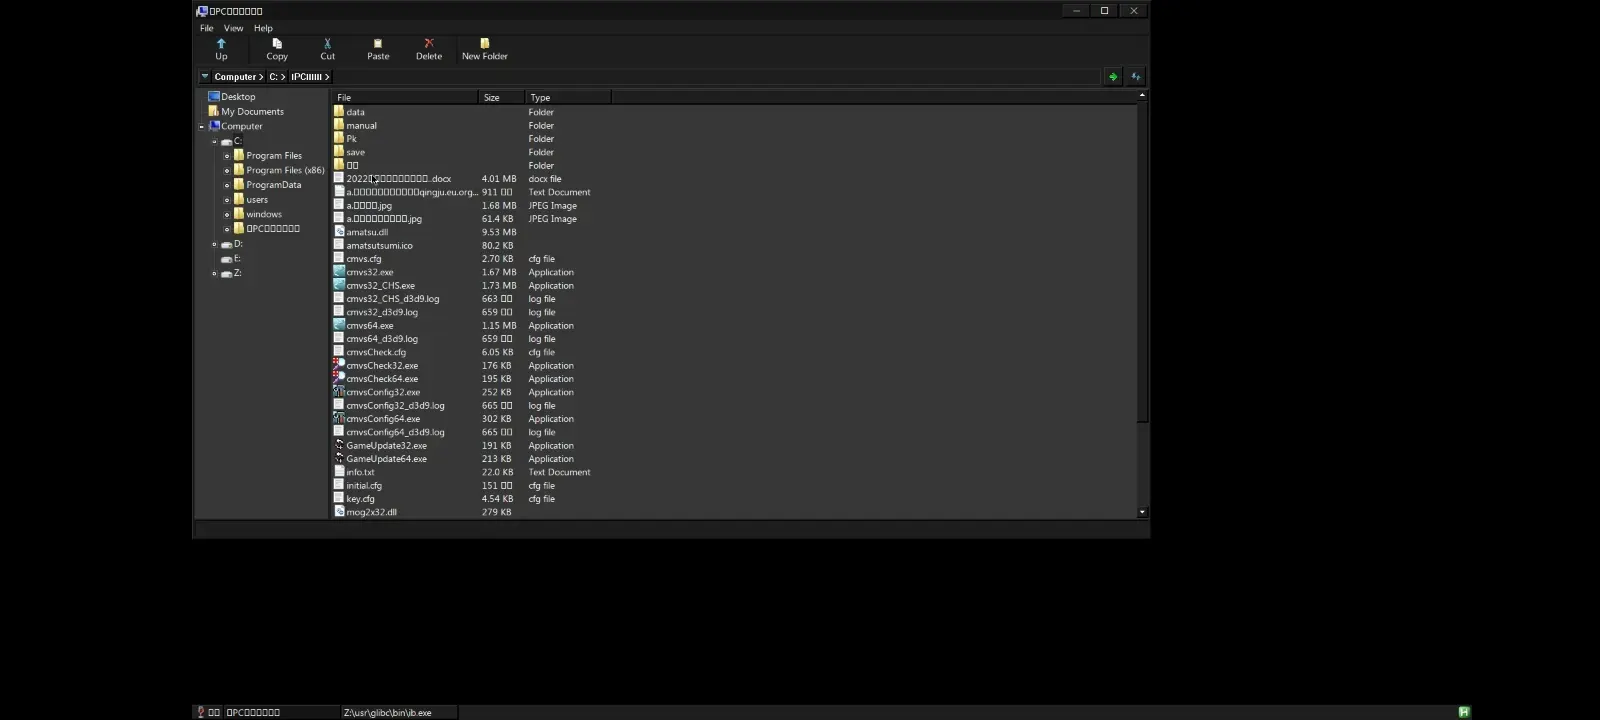Image resolution: width=1600 pixels, height=720 pixels.
Task: Select key.cfg file name
Action: 360,499
